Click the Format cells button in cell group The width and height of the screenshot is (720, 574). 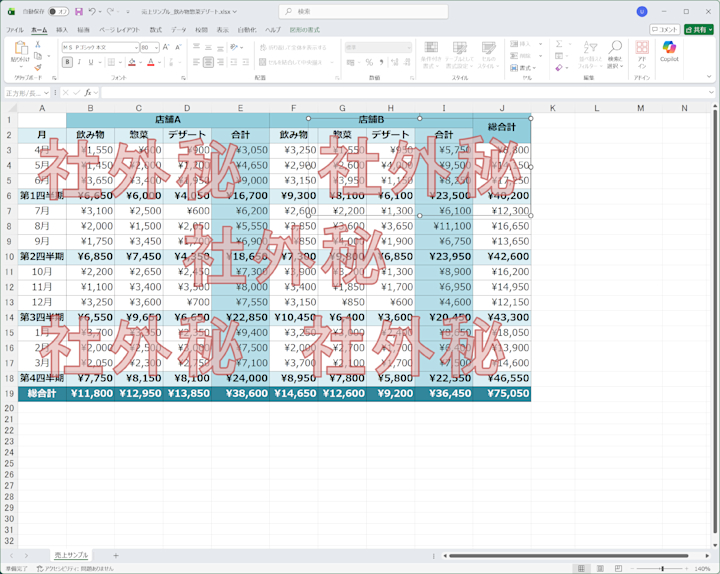click(x=523, y=68)
